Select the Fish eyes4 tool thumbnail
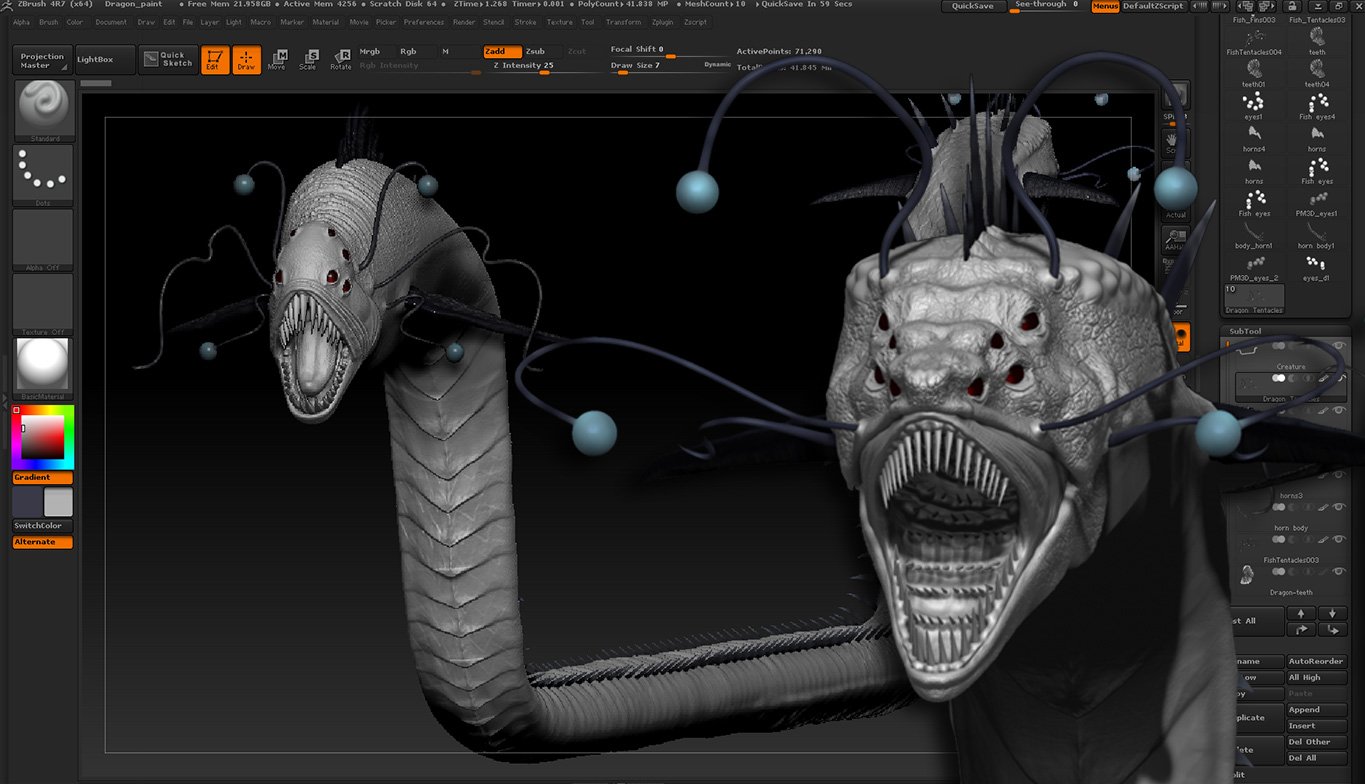 [x=1317, y=105]
